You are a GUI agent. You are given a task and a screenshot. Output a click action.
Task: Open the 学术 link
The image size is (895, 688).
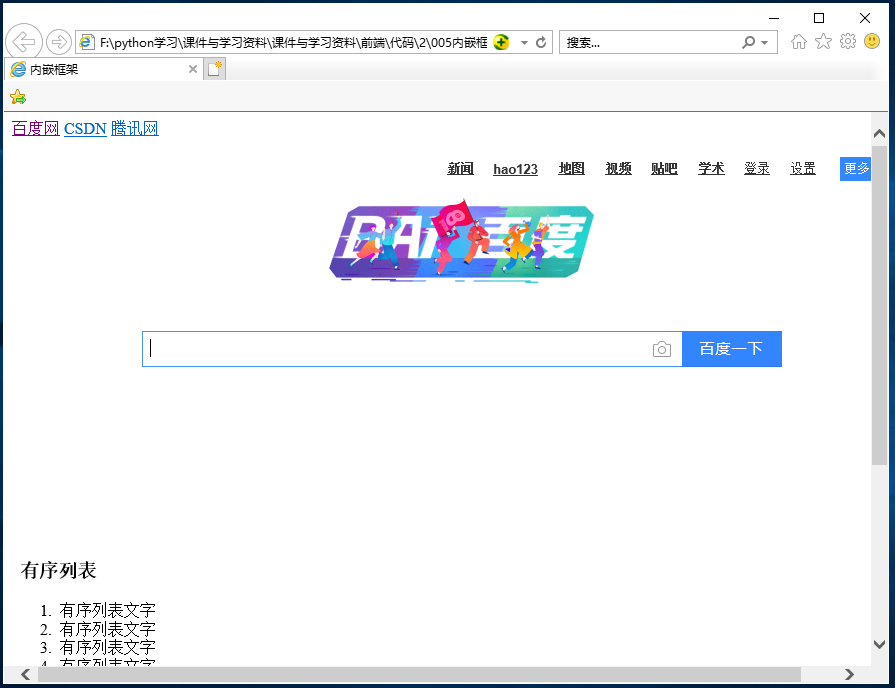tap(711, 168)
